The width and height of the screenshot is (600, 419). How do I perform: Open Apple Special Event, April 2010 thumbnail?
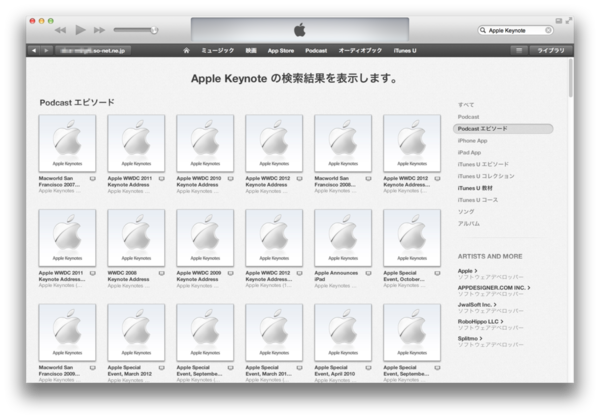pyautogui.click(x=343, y=333)
